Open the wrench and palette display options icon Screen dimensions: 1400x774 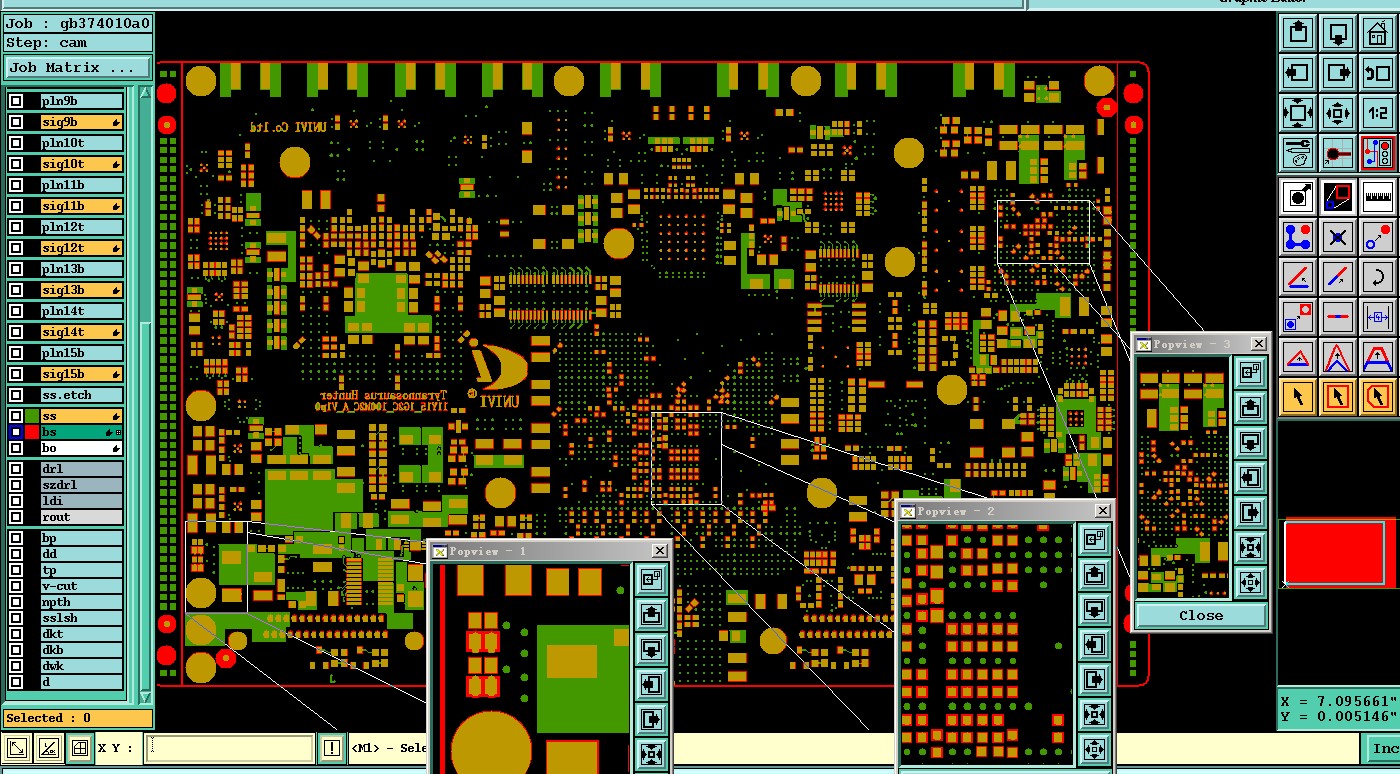[1298, 152]
